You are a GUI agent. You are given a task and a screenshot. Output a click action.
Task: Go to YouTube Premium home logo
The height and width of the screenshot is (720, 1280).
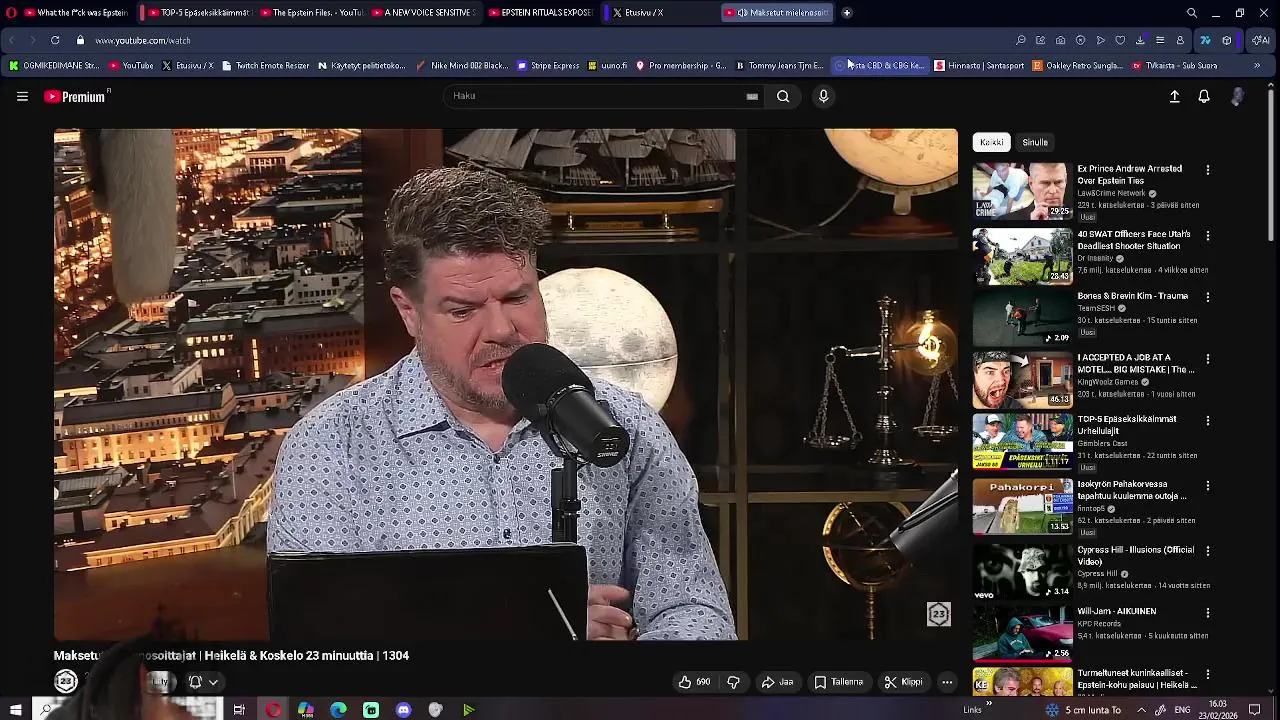[x=76, y=96]
